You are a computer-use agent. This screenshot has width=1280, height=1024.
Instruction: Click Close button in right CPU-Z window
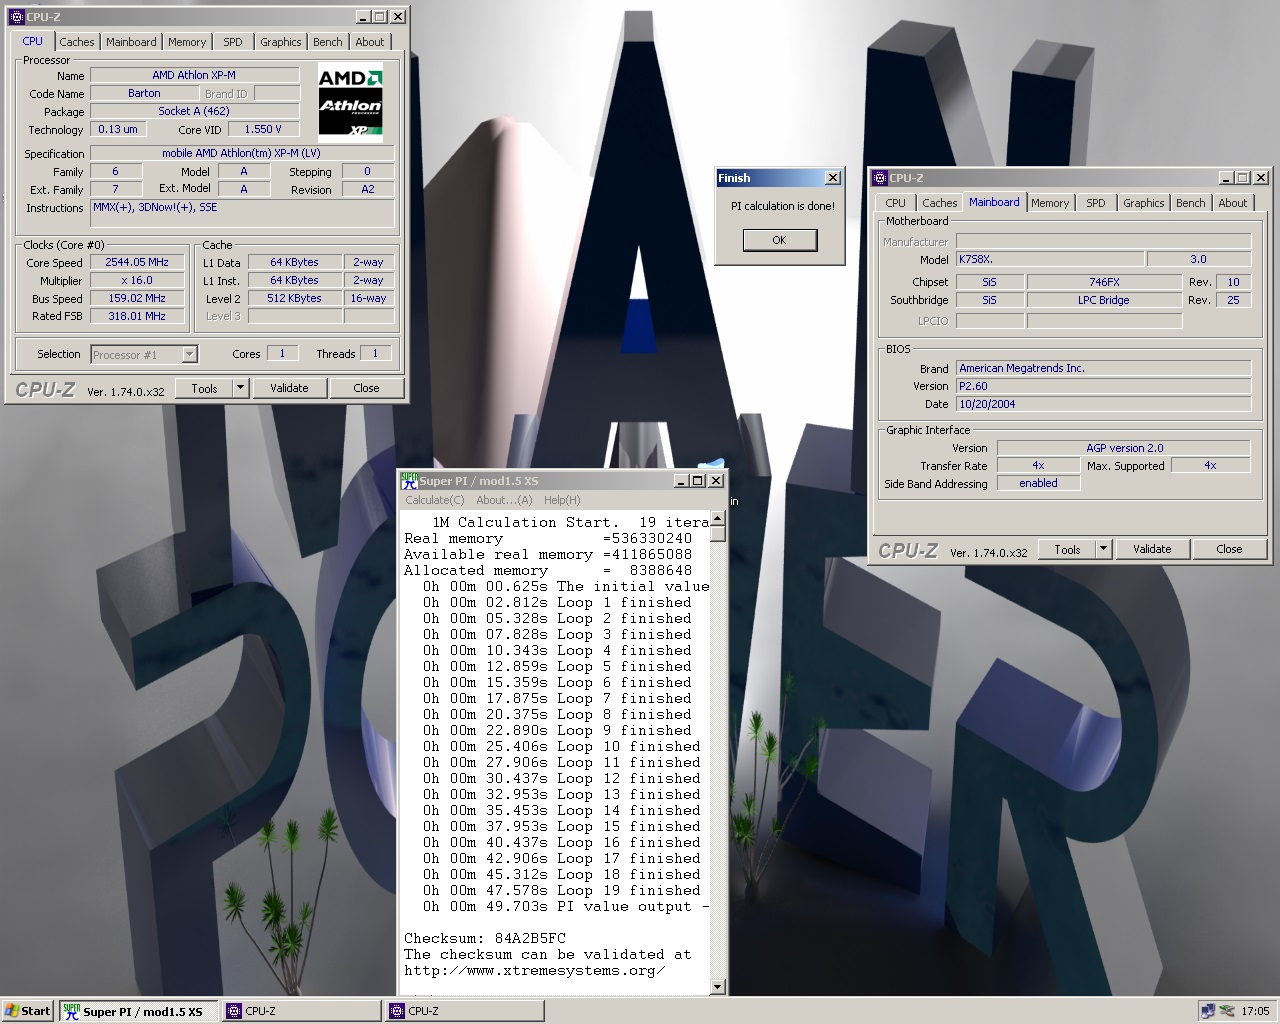coord(1229,549)
